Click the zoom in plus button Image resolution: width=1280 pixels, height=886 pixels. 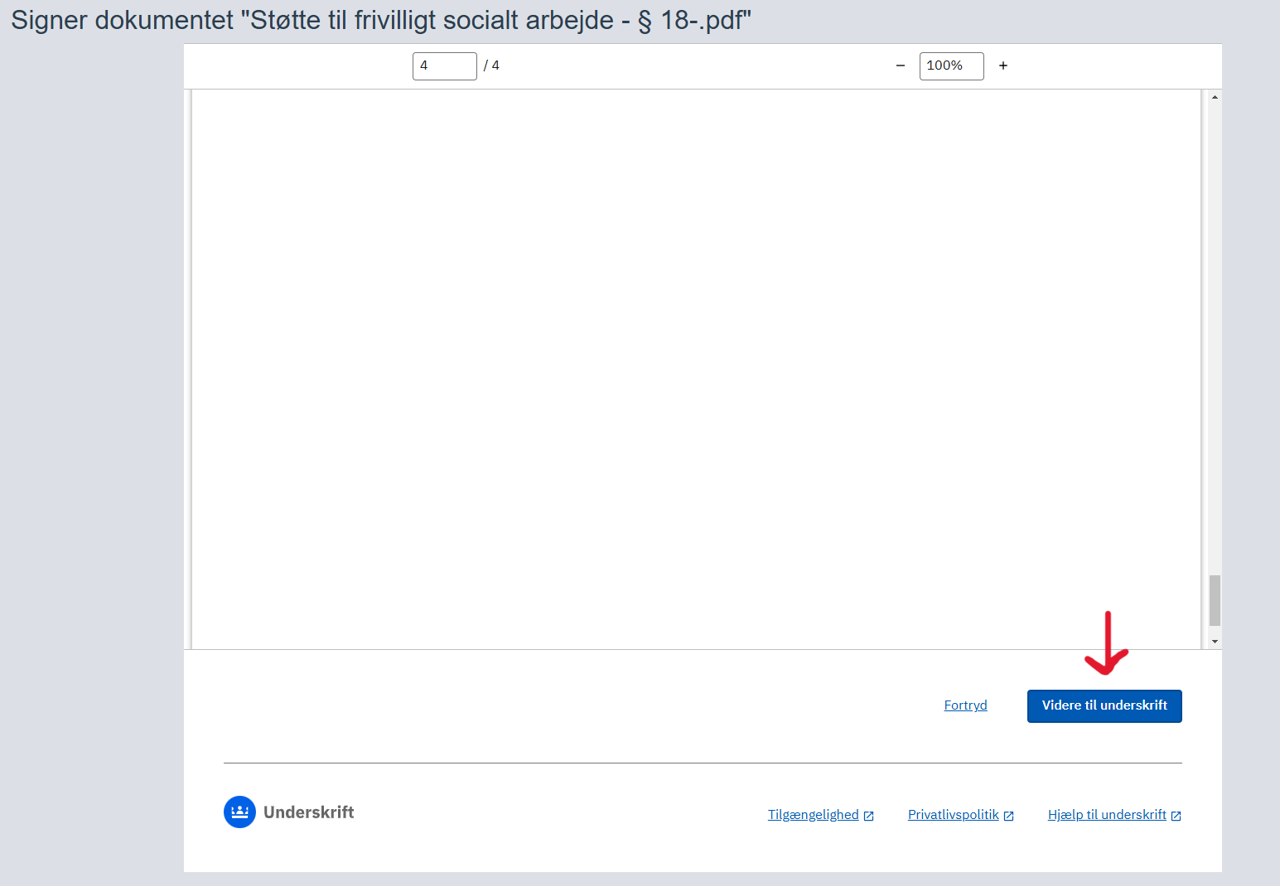coord(1003,66)
